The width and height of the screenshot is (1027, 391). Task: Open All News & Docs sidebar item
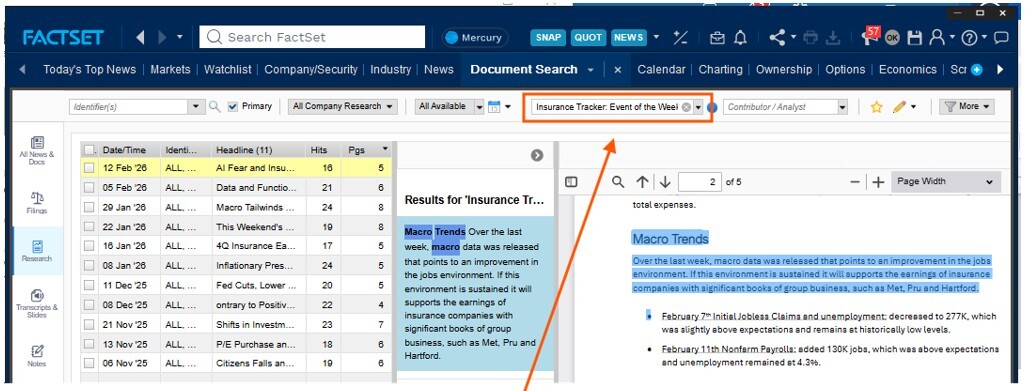pos(37,150)
